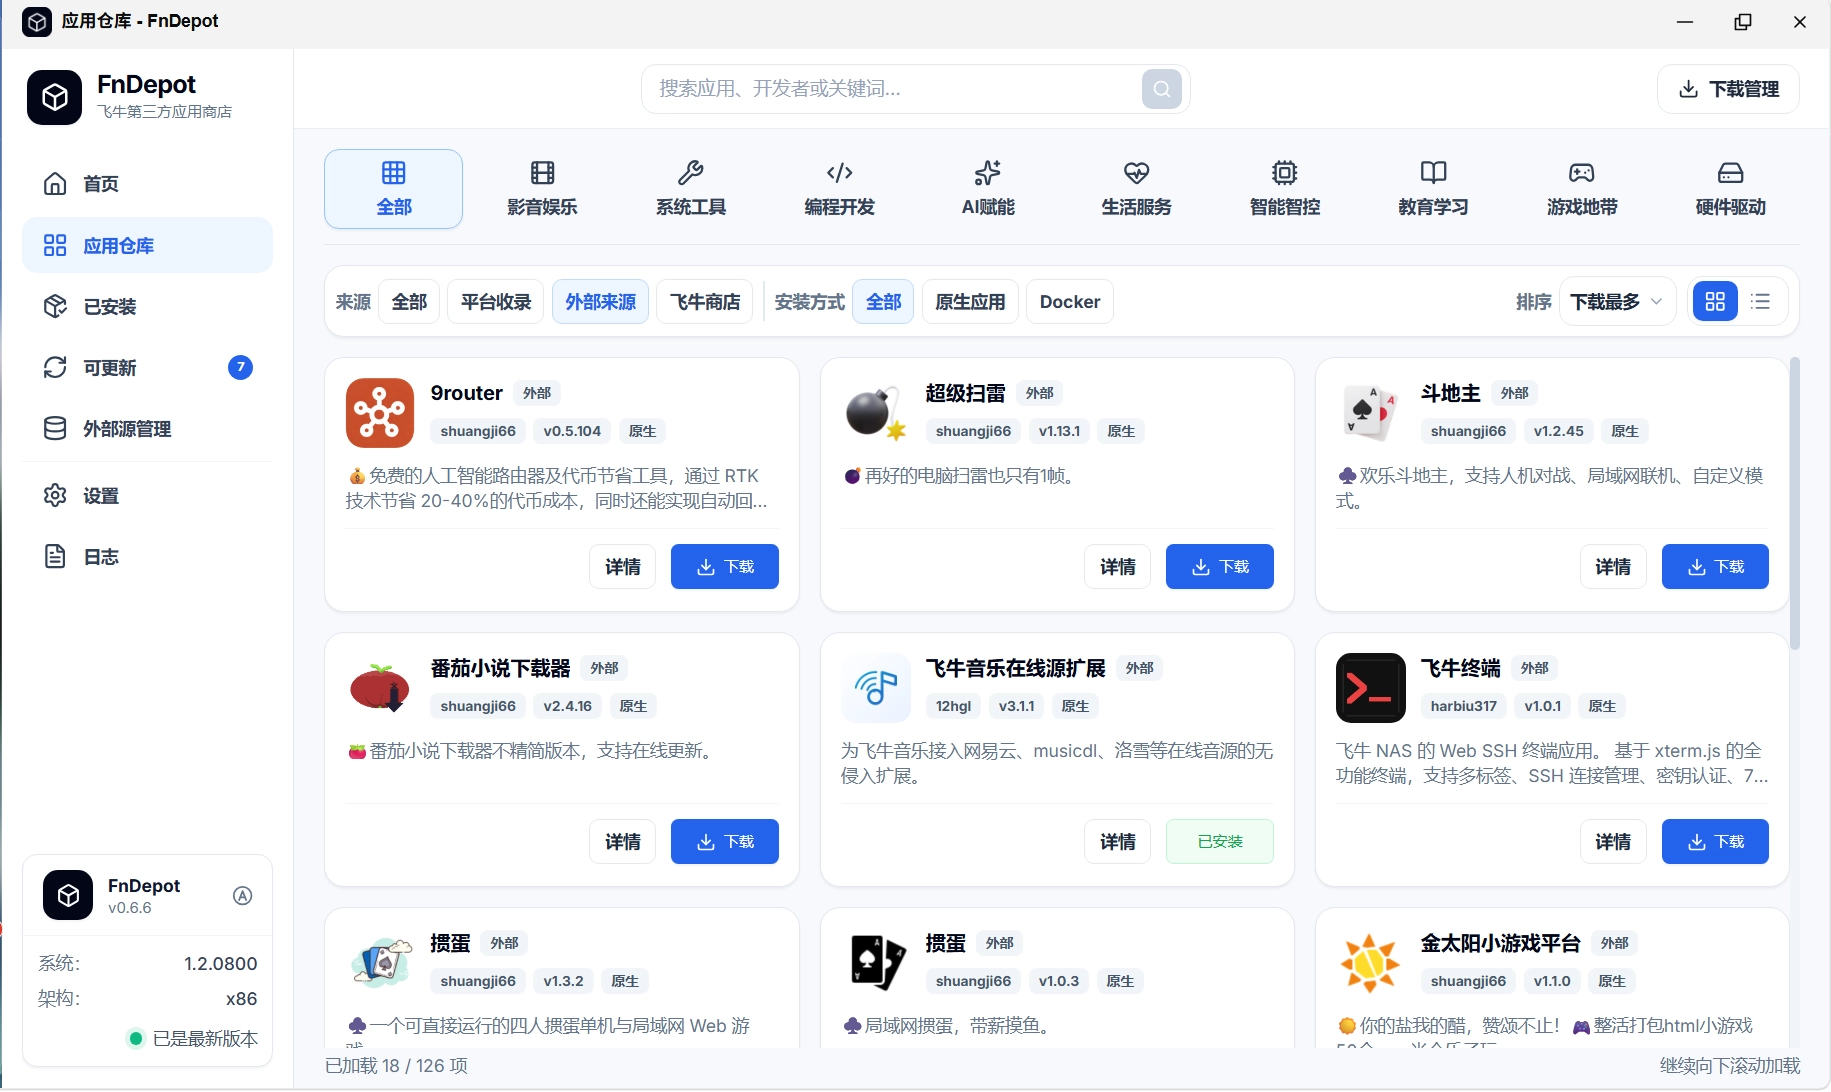Viewport: 1831px width, 1092px height.
Task: Open the 飞牛音乐在线源扩展 music icon
Action: [x=875, y=687]
